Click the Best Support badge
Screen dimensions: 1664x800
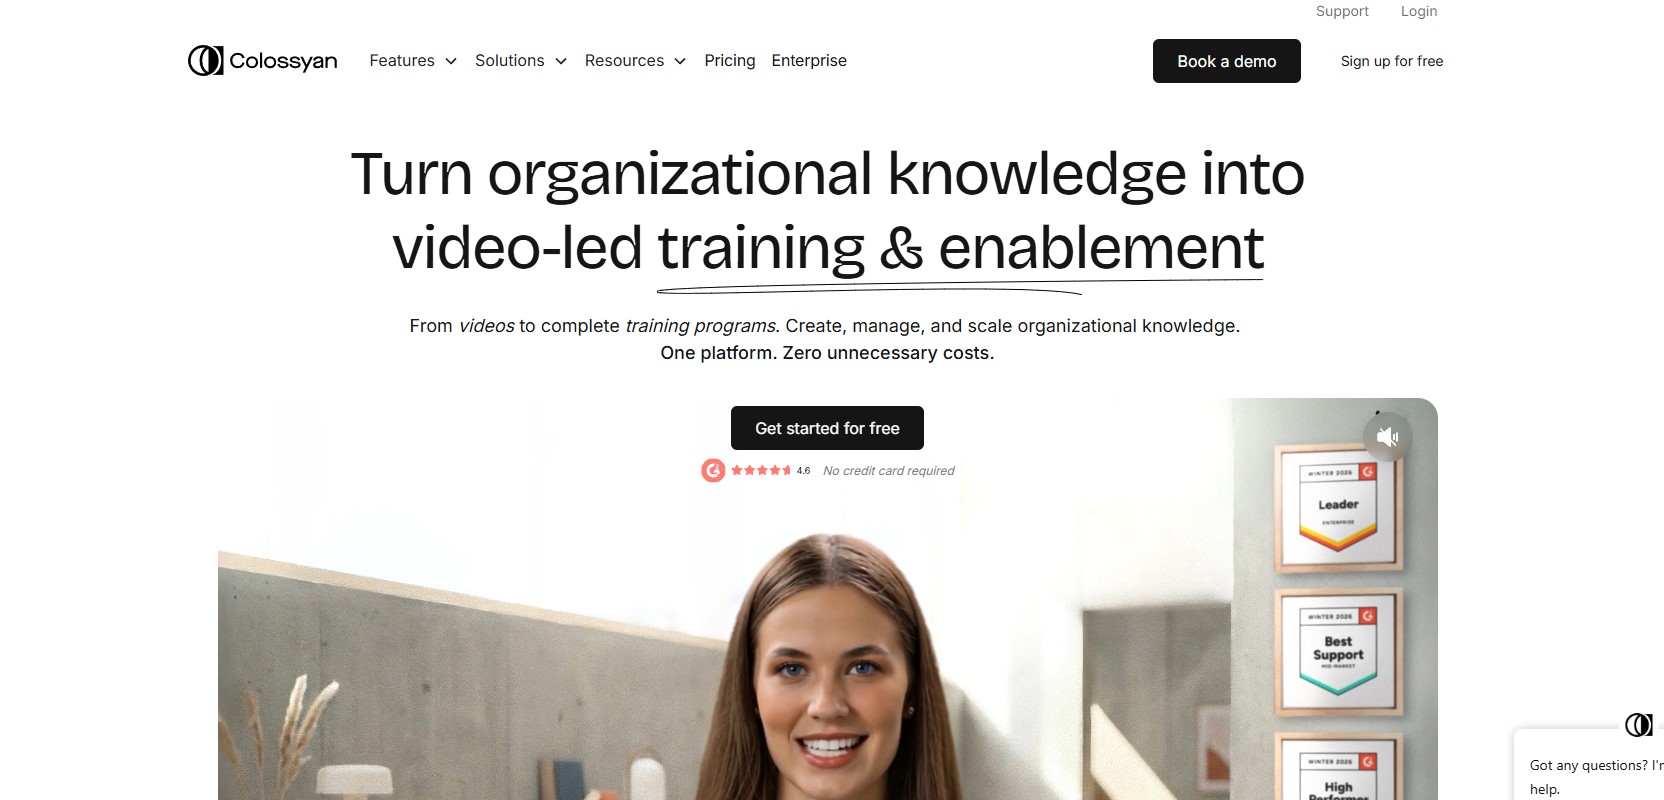pos(1339,651)
